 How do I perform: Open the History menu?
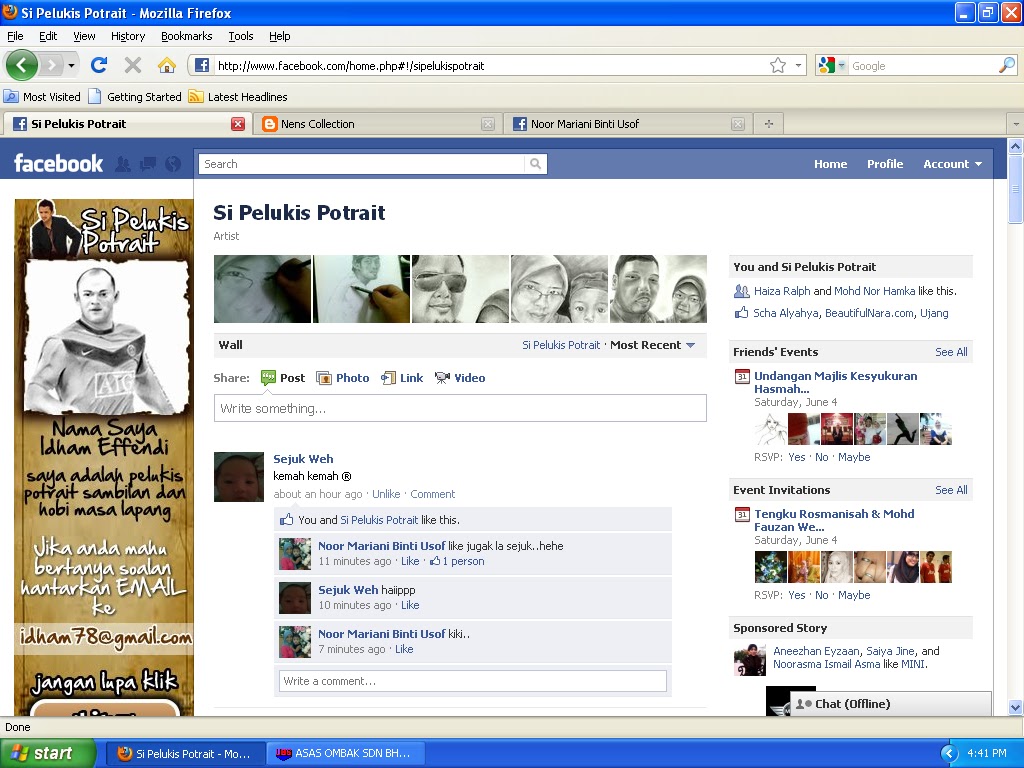(x=128, y=36)
